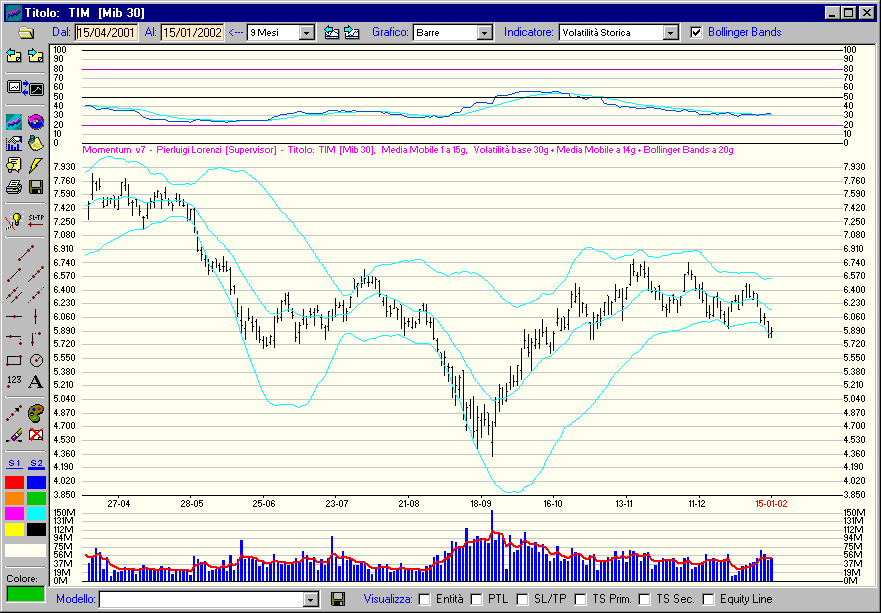Click the magenta and blue disc icon
The width and height of the screenshot is (881, 613).
[36, 121]
